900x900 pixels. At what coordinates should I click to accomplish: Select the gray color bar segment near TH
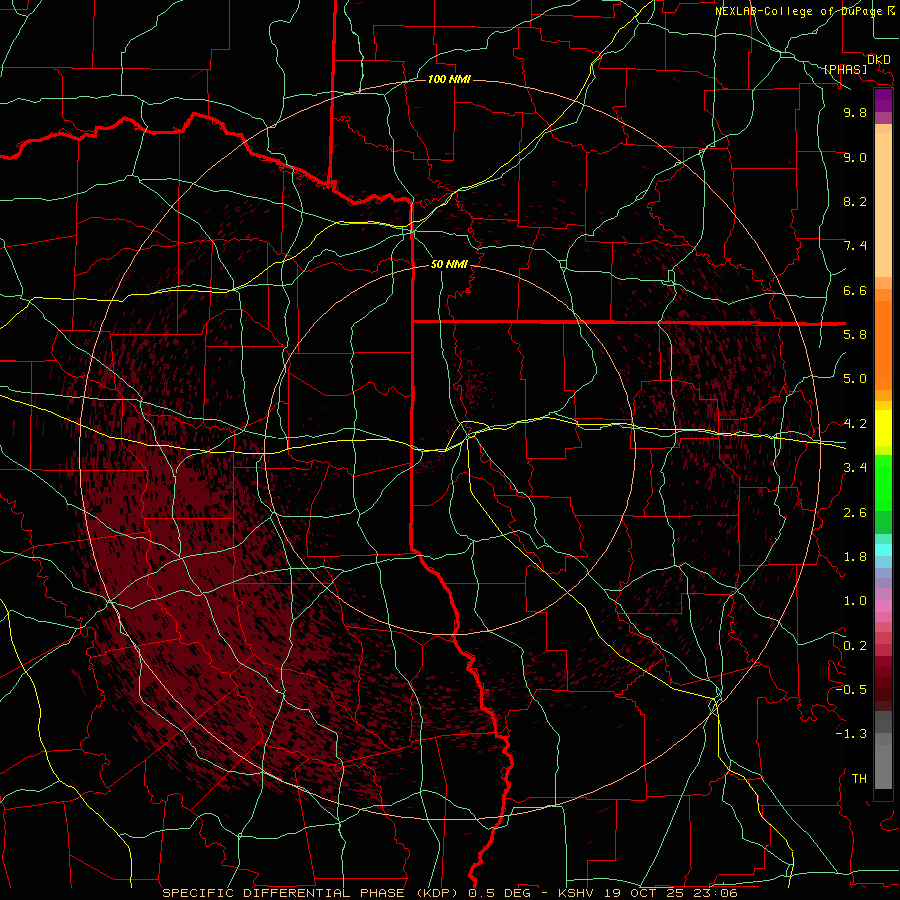pos(883,766)
